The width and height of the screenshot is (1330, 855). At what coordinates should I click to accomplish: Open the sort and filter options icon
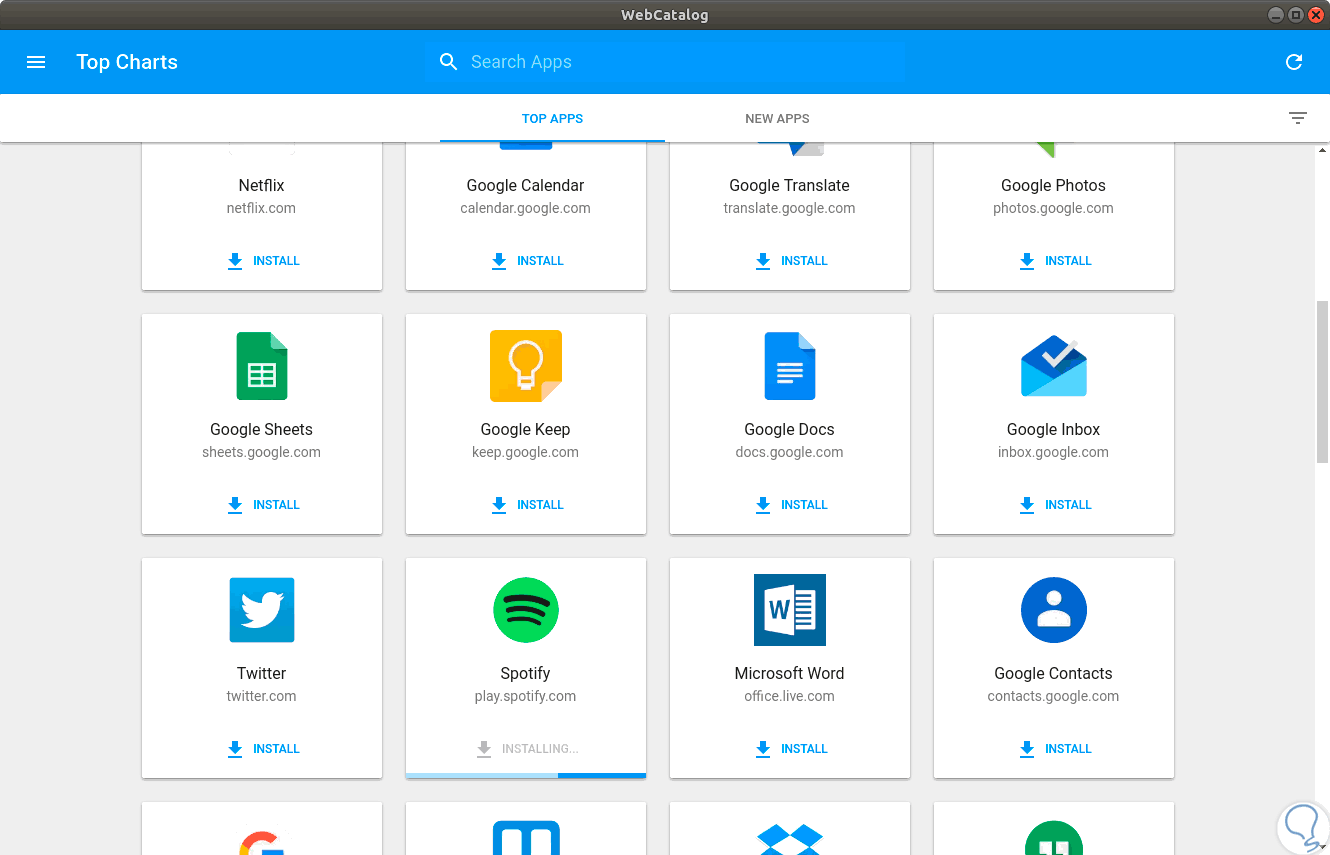click(1298, 118)
